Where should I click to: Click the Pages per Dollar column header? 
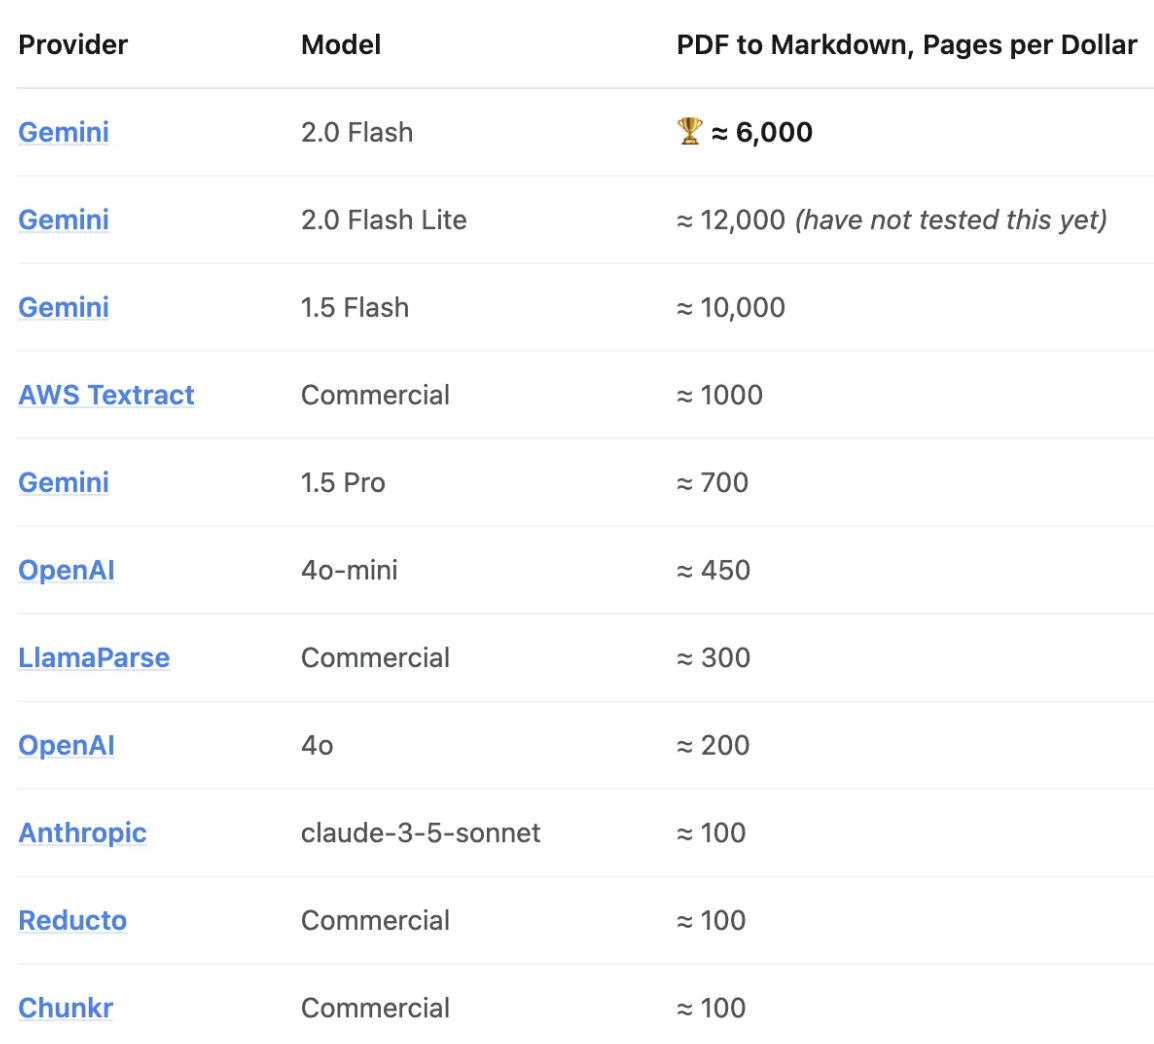pyautogui.click(x=907, y=45)
